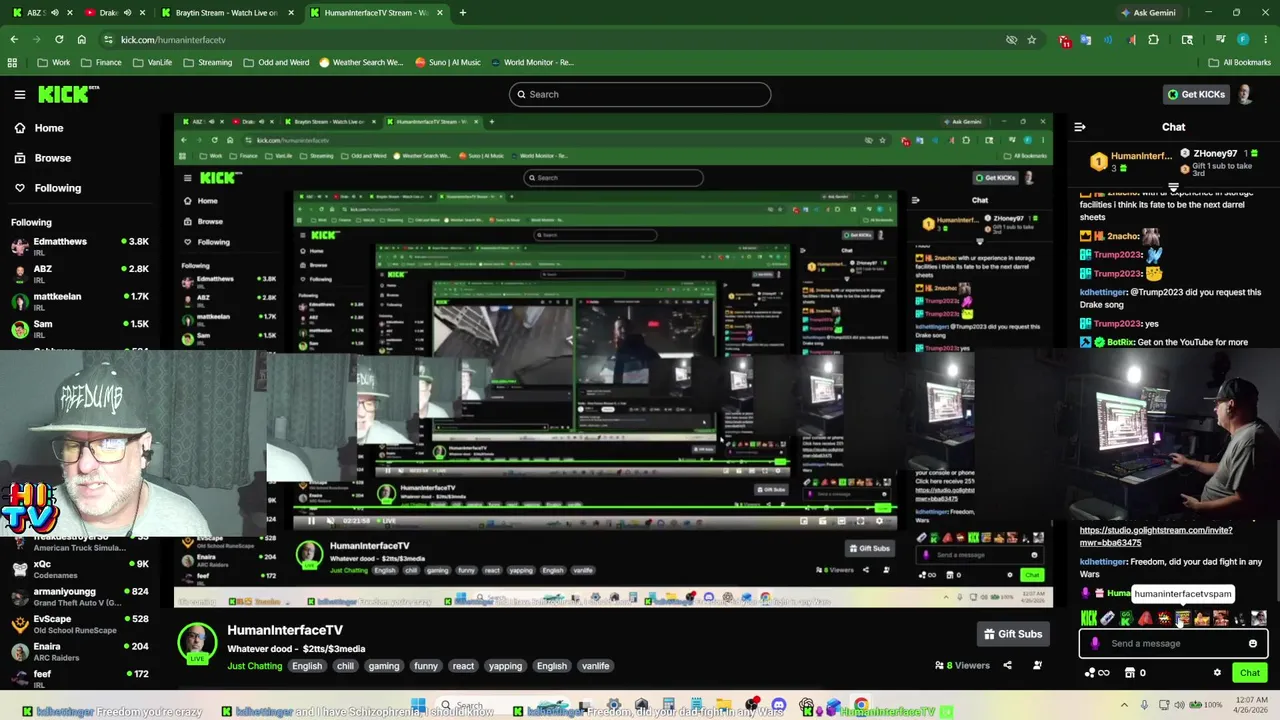Screen dimensions: 1280x720
Task: Open the Gmail extension icon with badge
Action: click(x=1065, y=40)
